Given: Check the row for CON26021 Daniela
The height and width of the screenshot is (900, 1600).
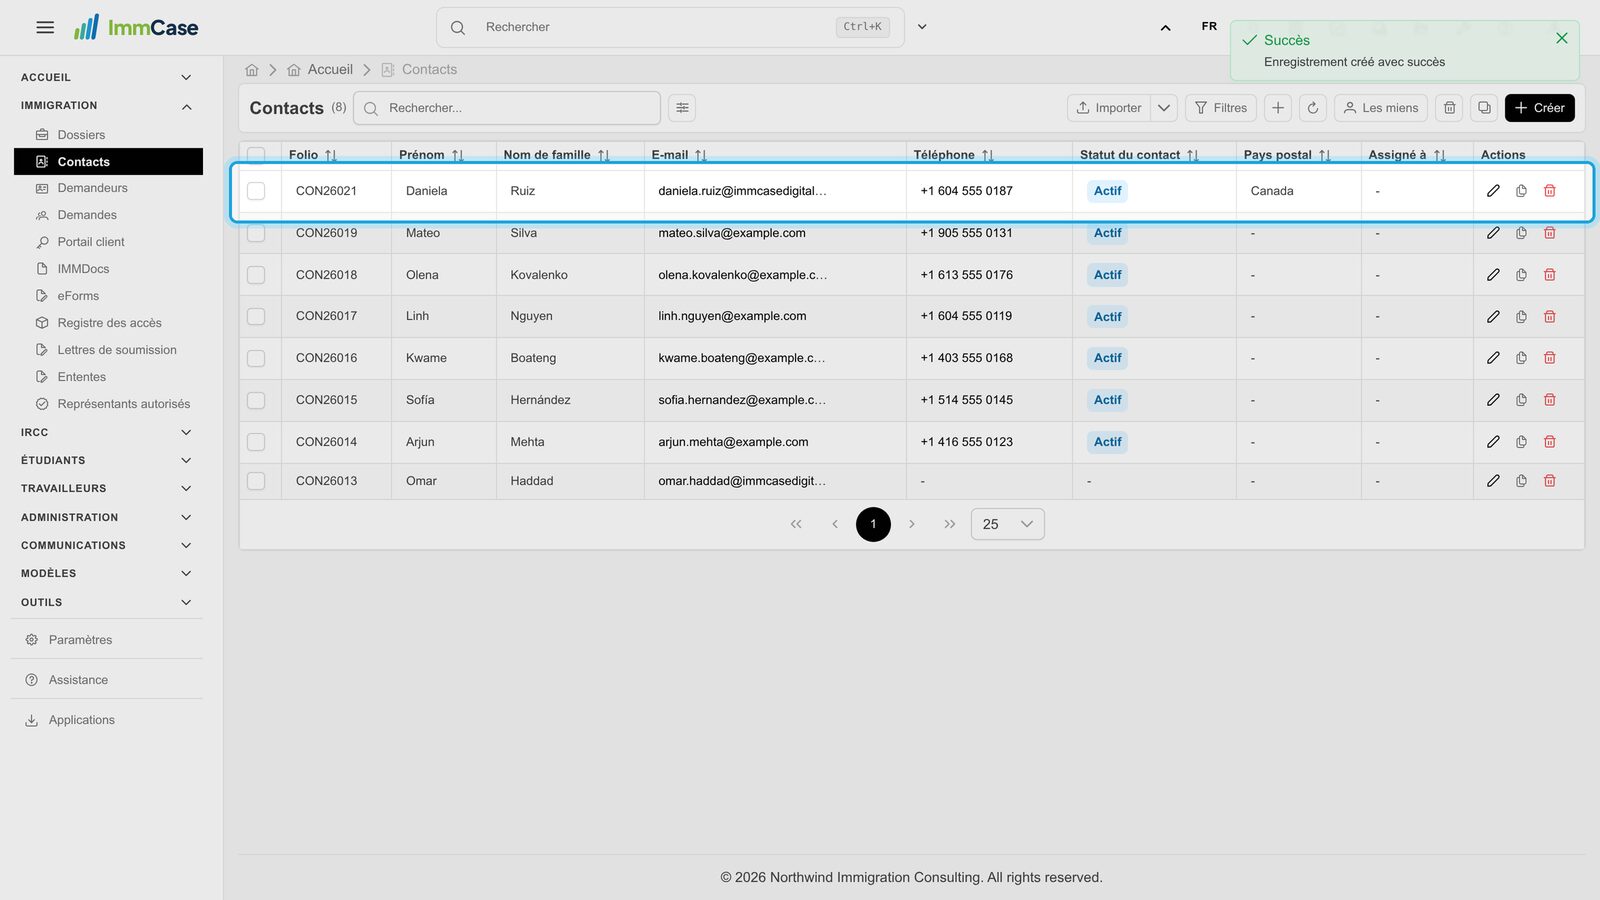Looking at the screenshot, I should click(x=256, y=191).
